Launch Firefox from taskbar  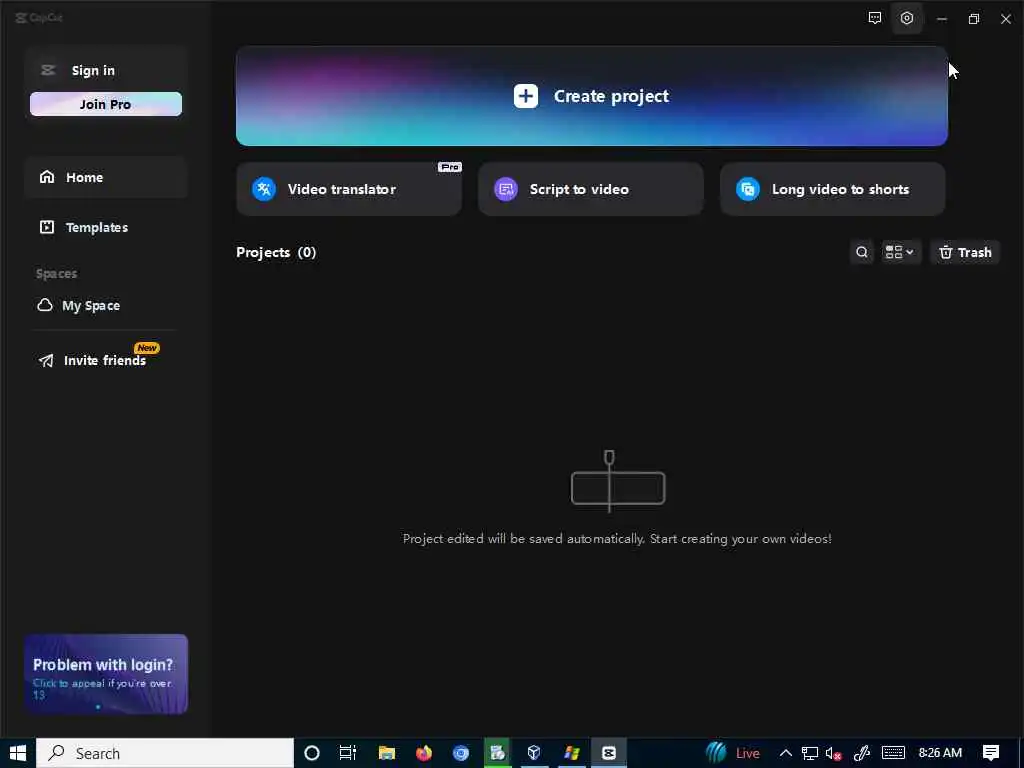[424, 753]
